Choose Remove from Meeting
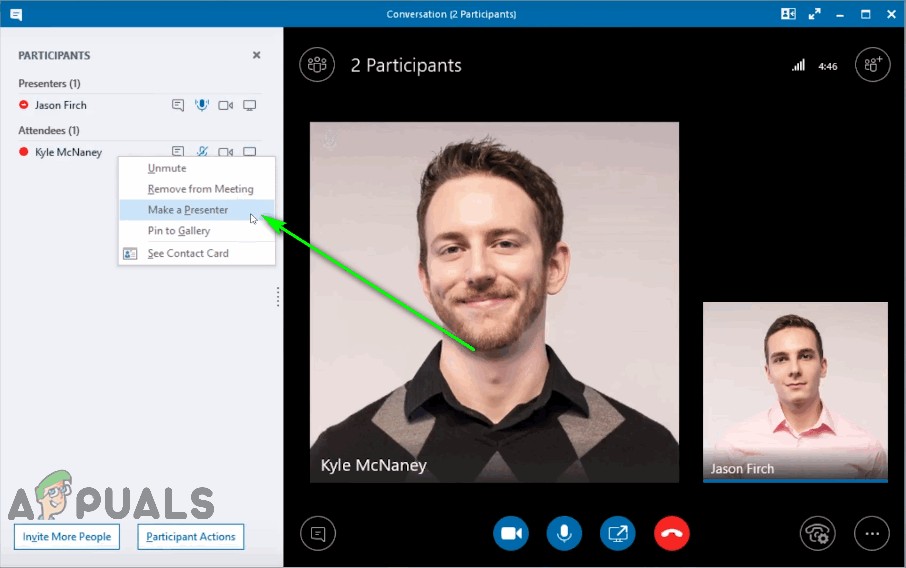 coord(196,189)
